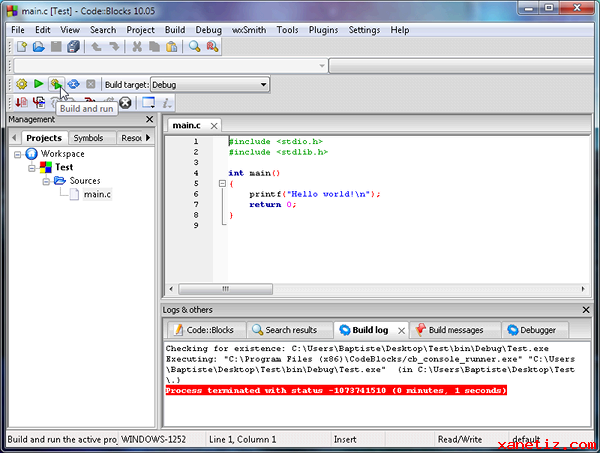Open the Tools menu
This screenshot has width=600, height=453.
click(x=287, y=30)
